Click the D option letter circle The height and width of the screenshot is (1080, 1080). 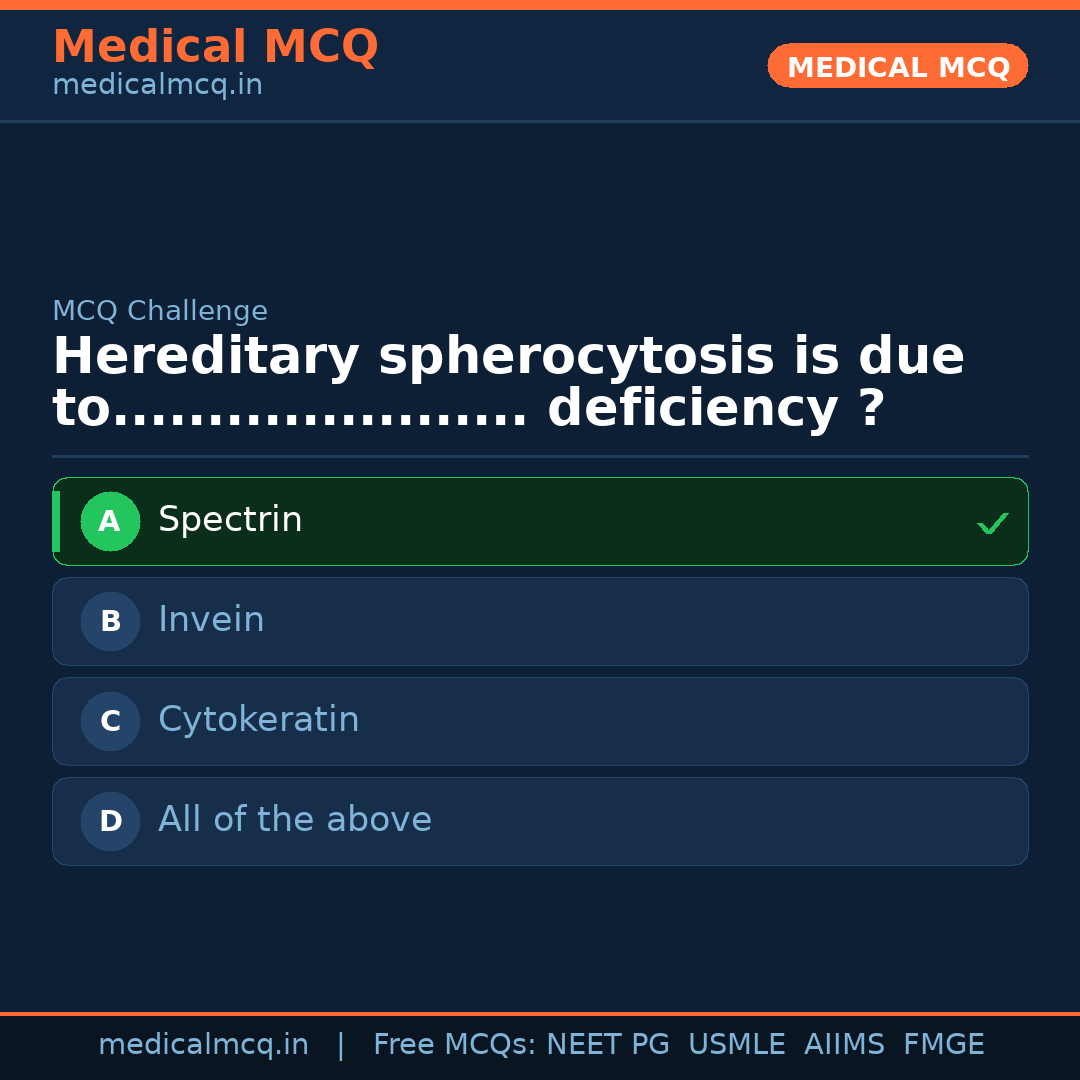click(x=110, y=821)
